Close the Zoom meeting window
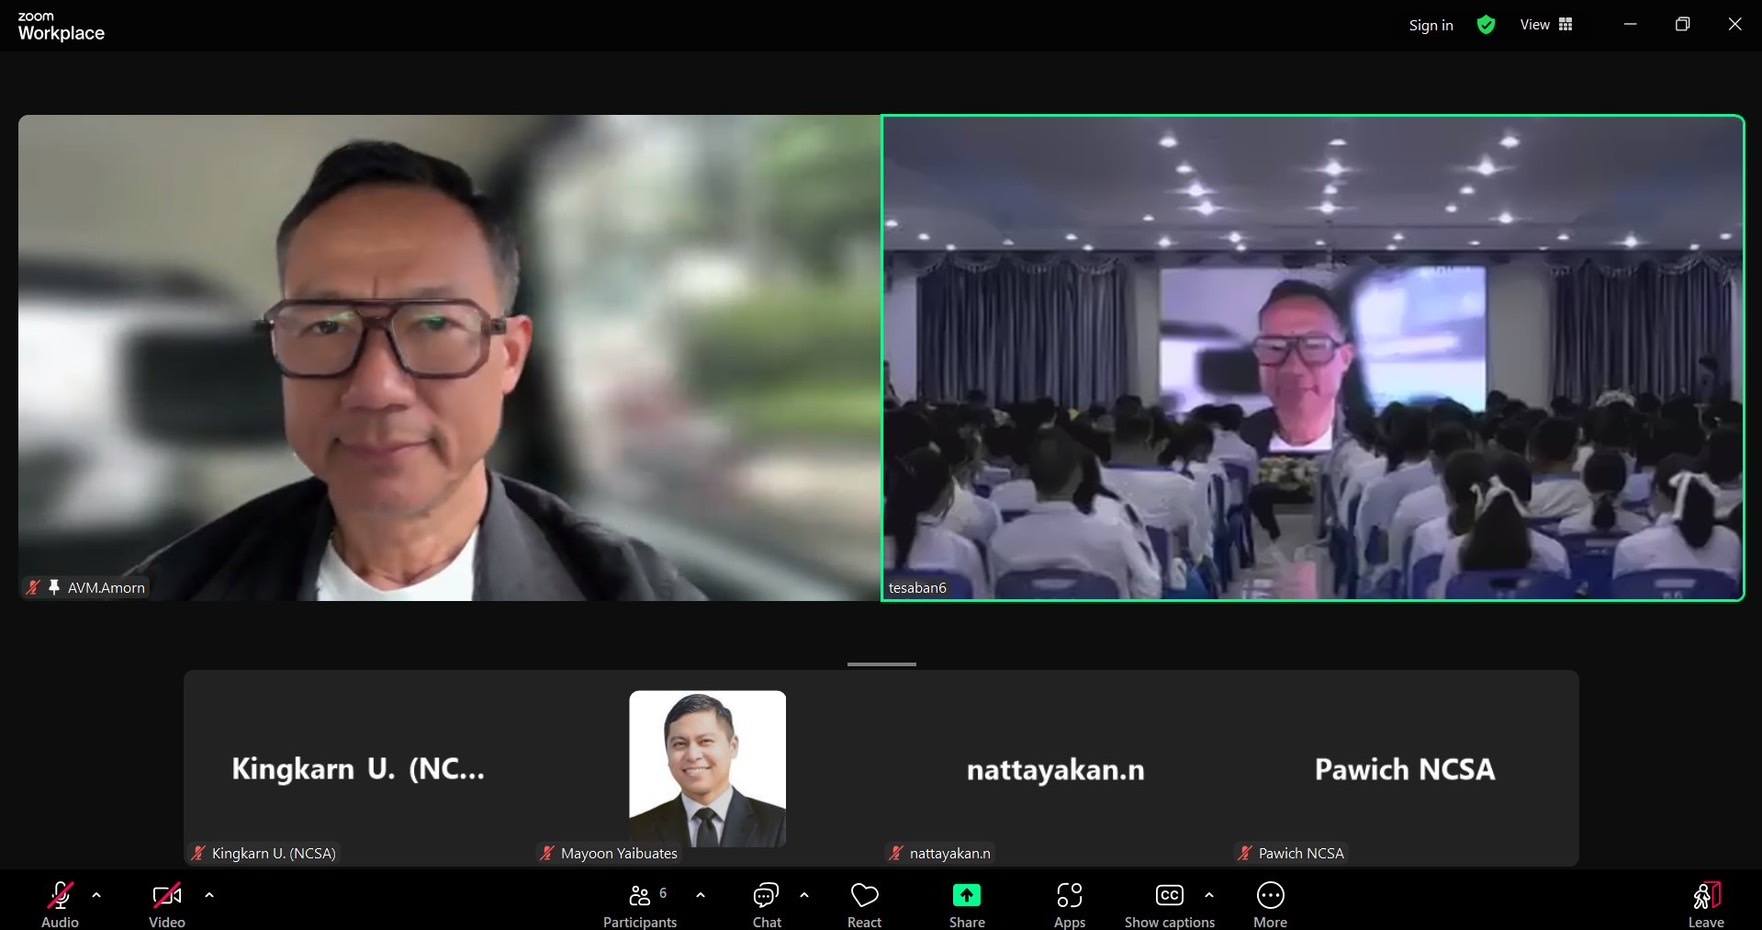 coord(1735,24)
